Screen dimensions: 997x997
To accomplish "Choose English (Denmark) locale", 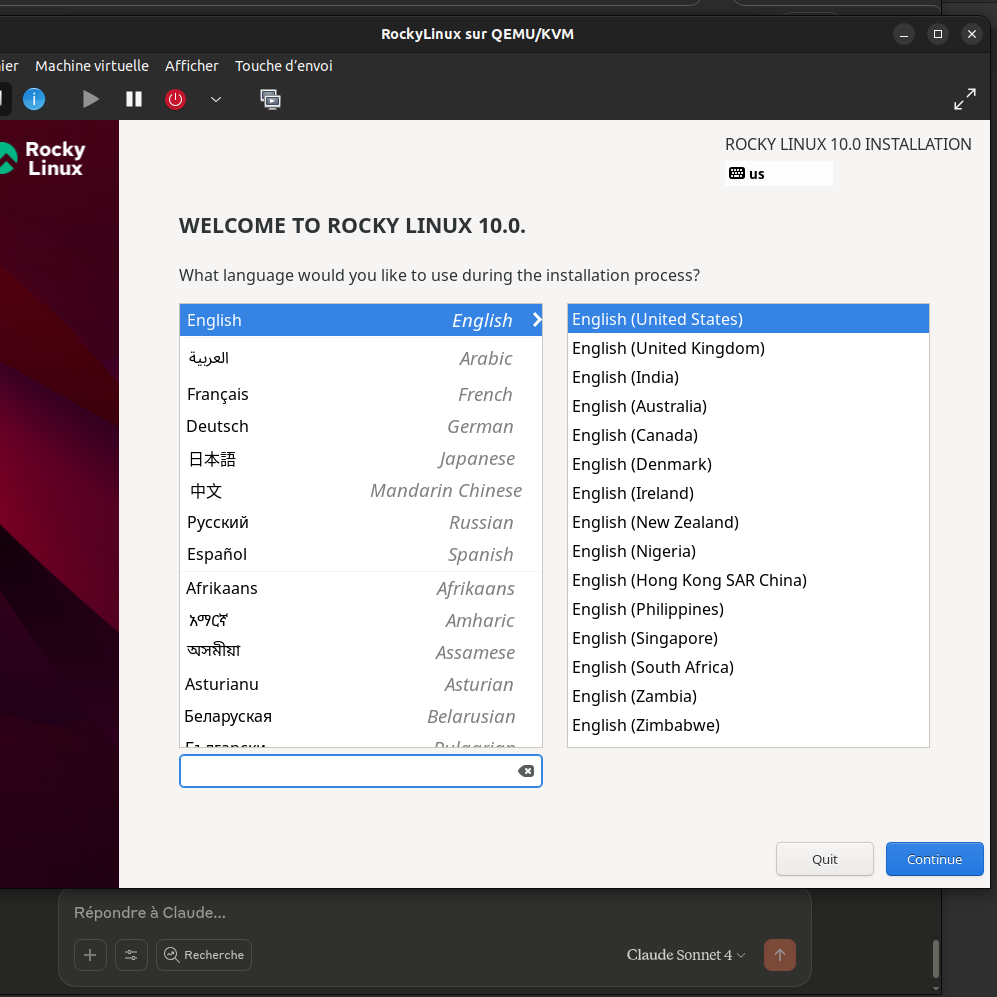I will (x=748, y=464).
